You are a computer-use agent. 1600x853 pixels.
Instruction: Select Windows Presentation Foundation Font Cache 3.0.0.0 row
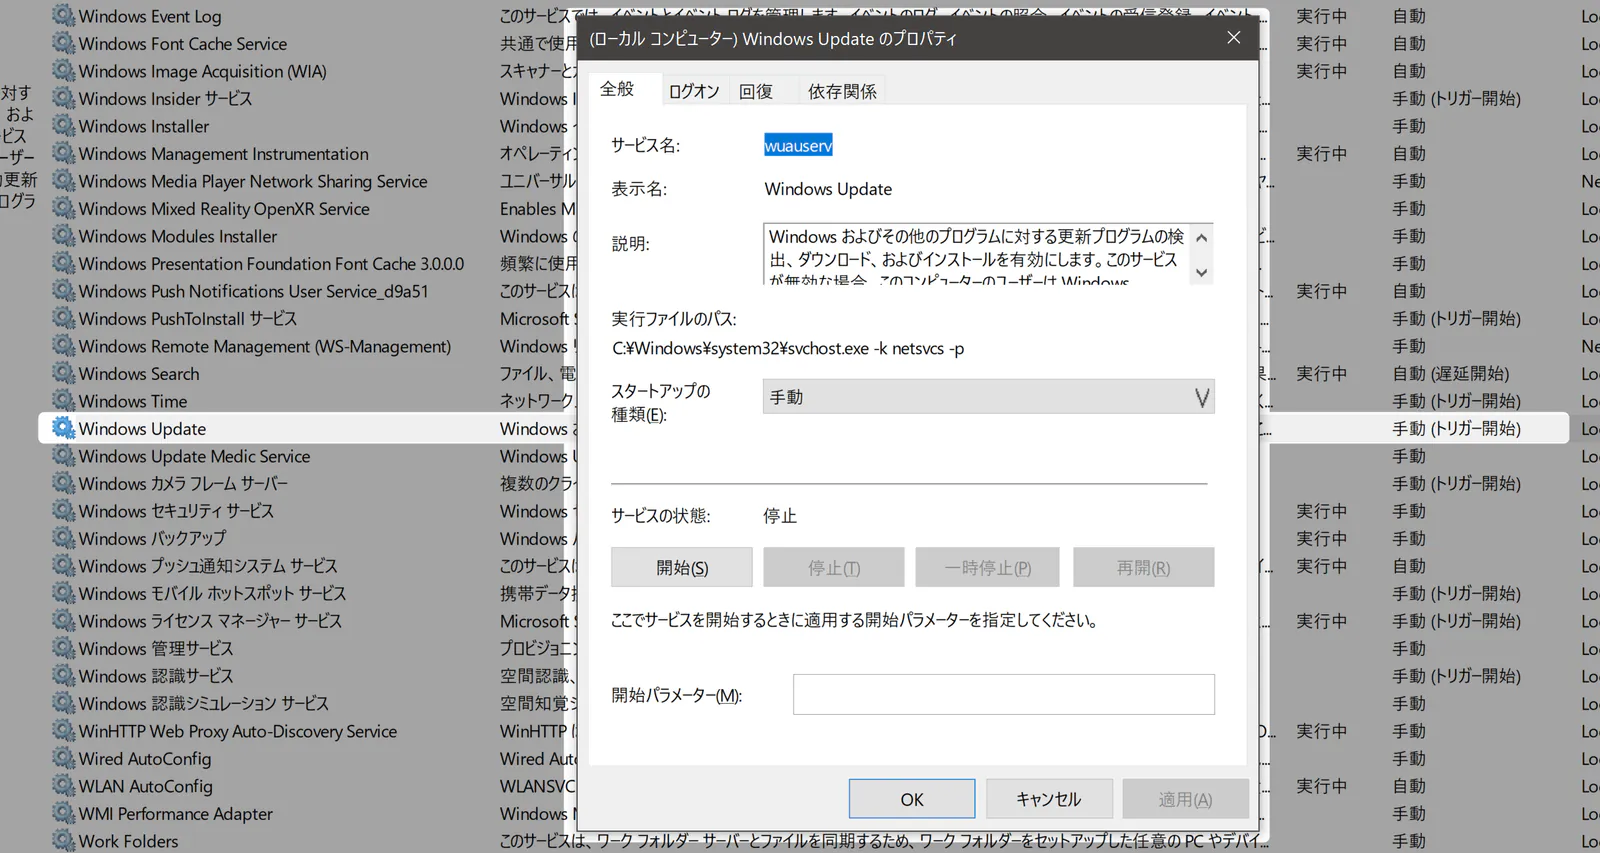pyautogui.click(x=271, y=264)
